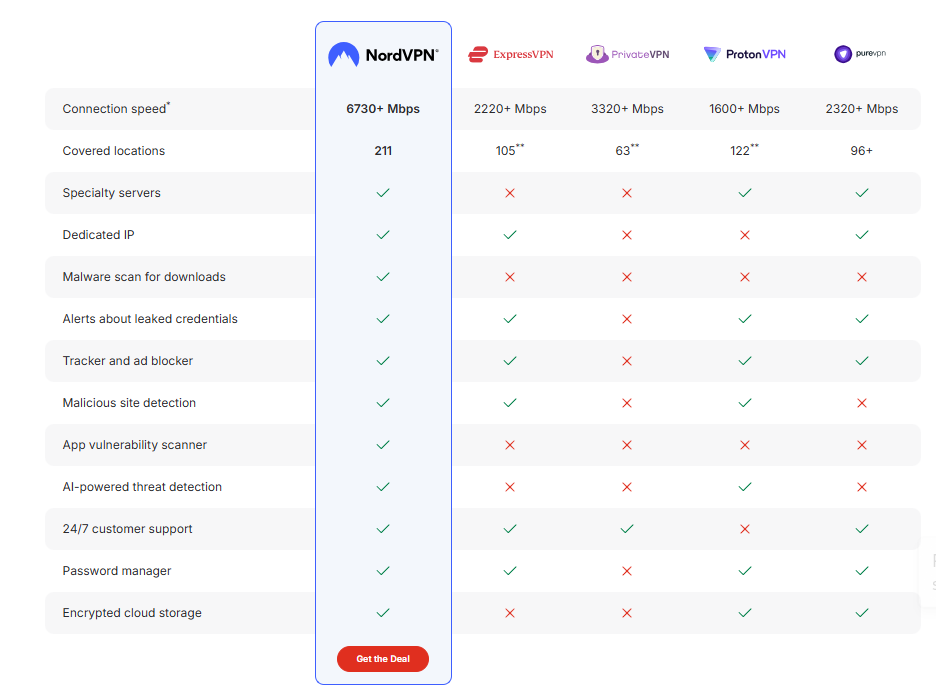Click NordVPN's 211 covered locations value
The height and width of the screenshot is (696, 936).
point(383,150)
